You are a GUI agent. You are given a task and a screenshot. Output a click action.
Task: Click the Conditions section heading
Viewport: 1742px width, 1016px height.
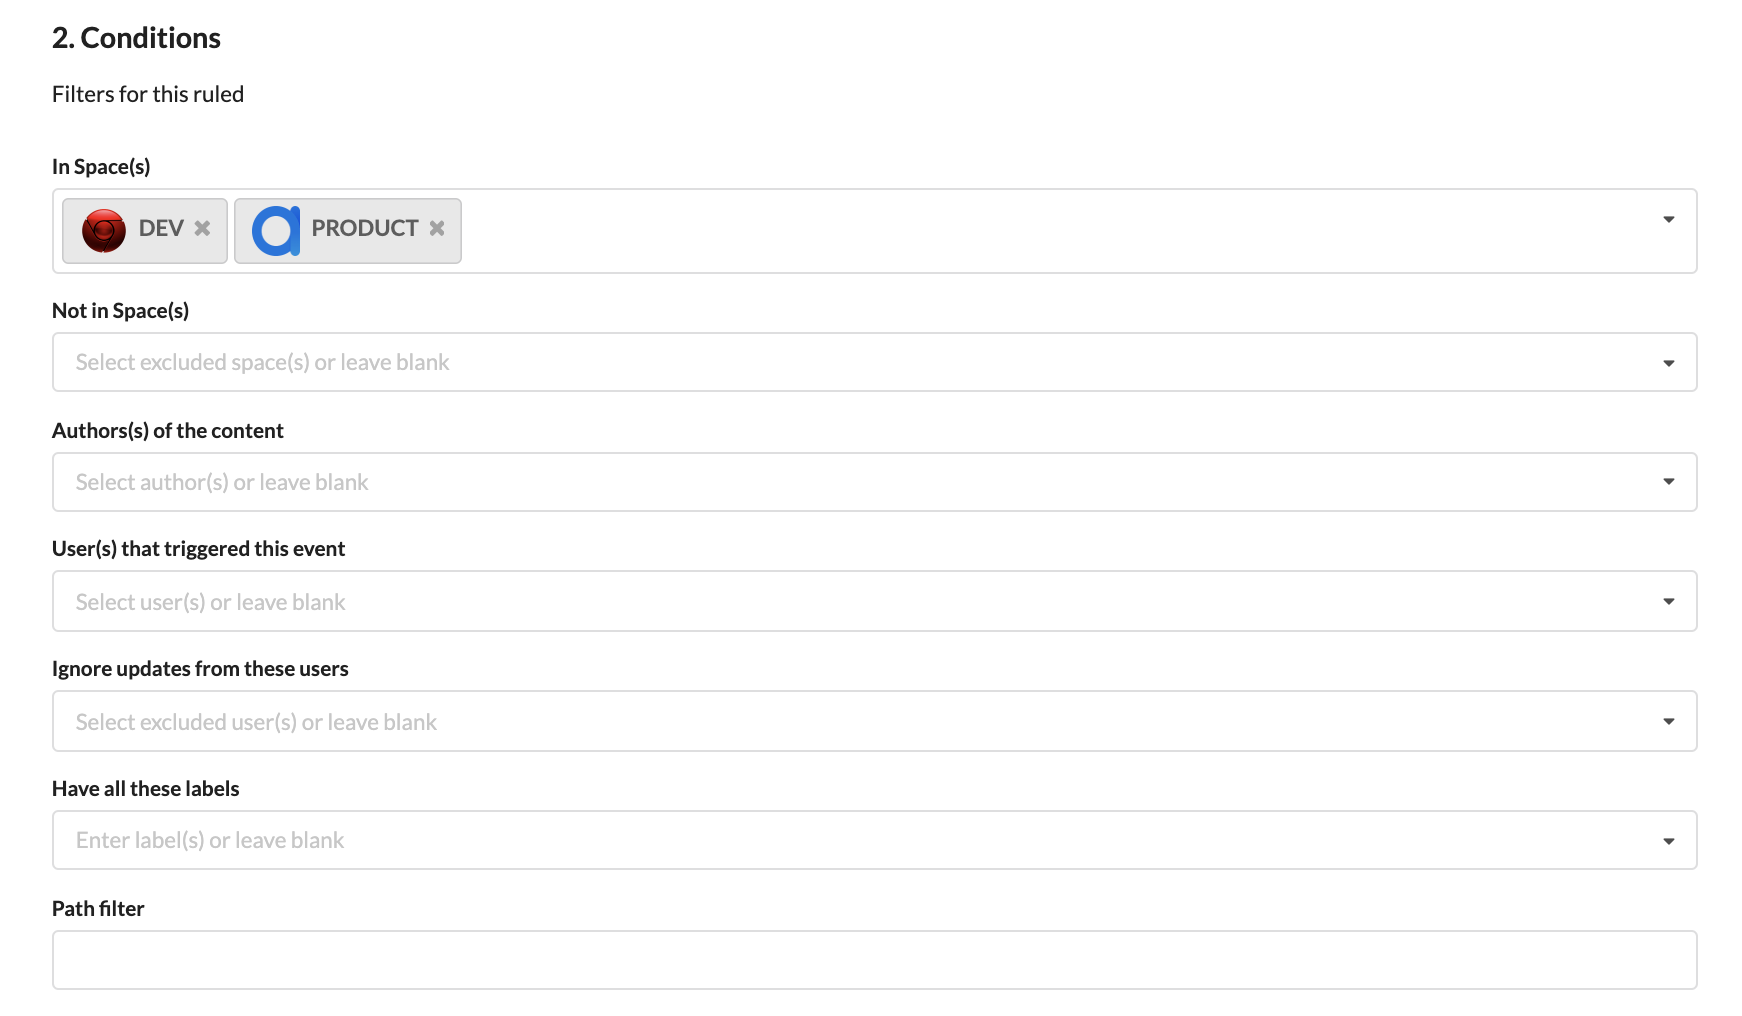coord(136,38)
